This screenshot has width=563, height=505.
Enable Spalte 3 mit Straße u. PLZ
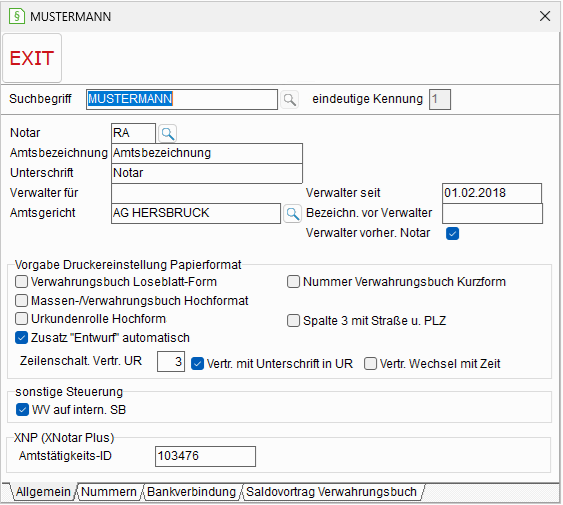[x=293, y=321]
